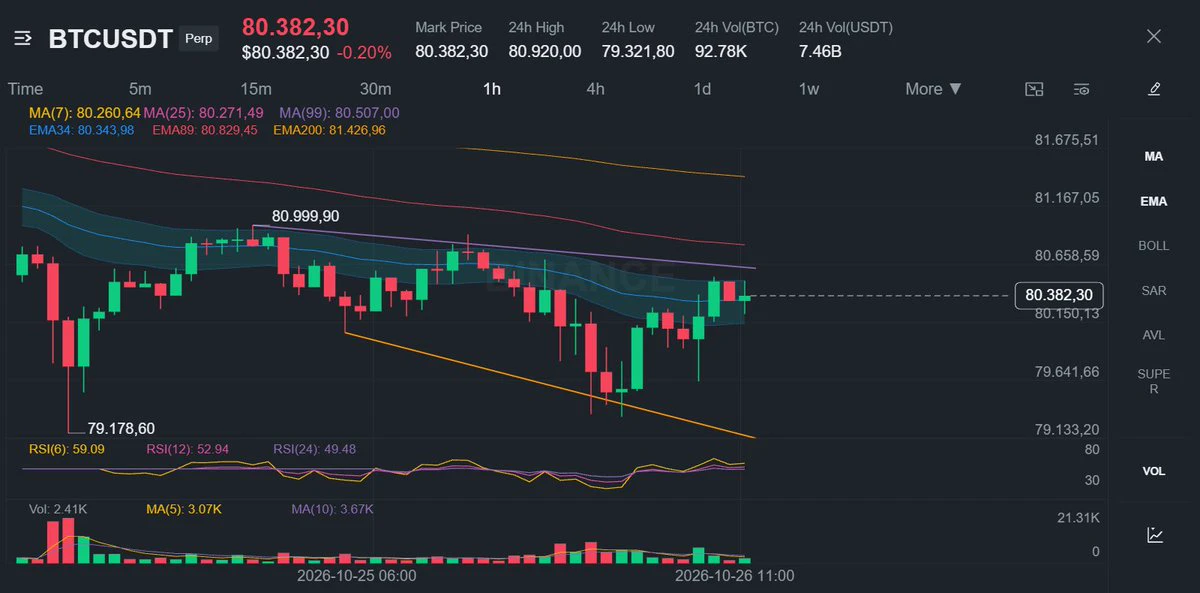This screenshot has width=1200, height=593.
Task: Select the 1w timeframe
Action: 808,89
